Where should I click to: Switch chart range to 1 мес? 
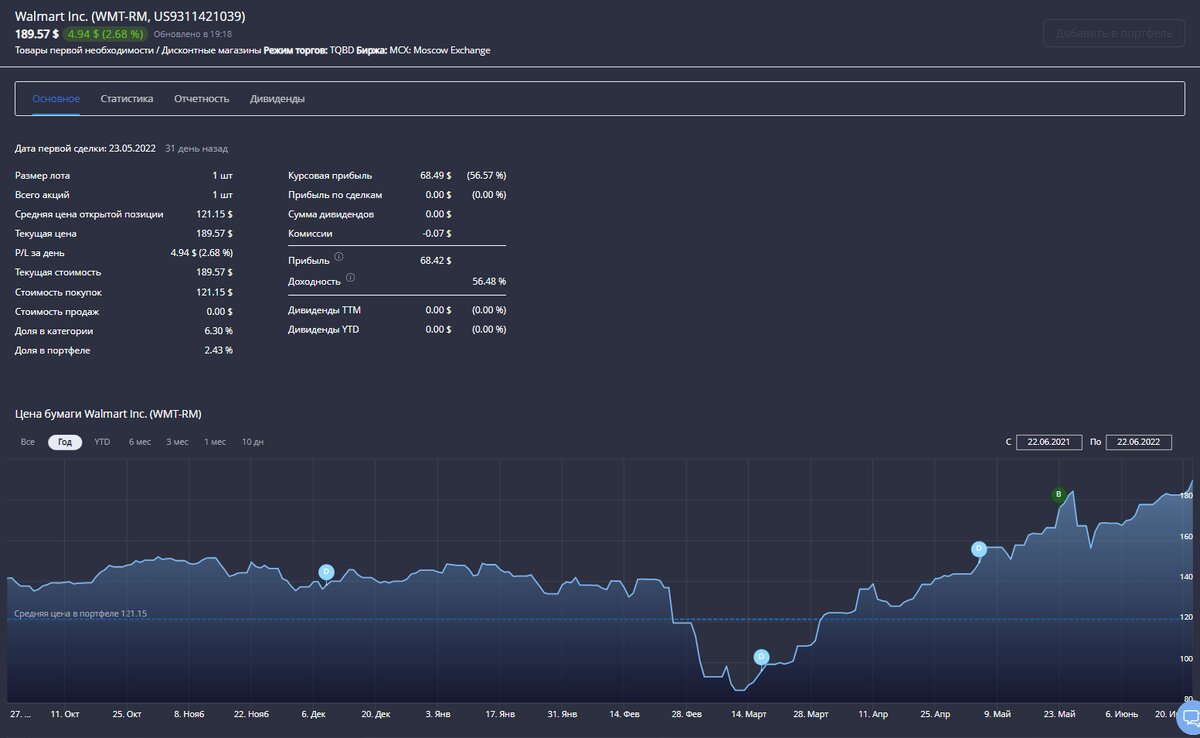tap(215, 442)
